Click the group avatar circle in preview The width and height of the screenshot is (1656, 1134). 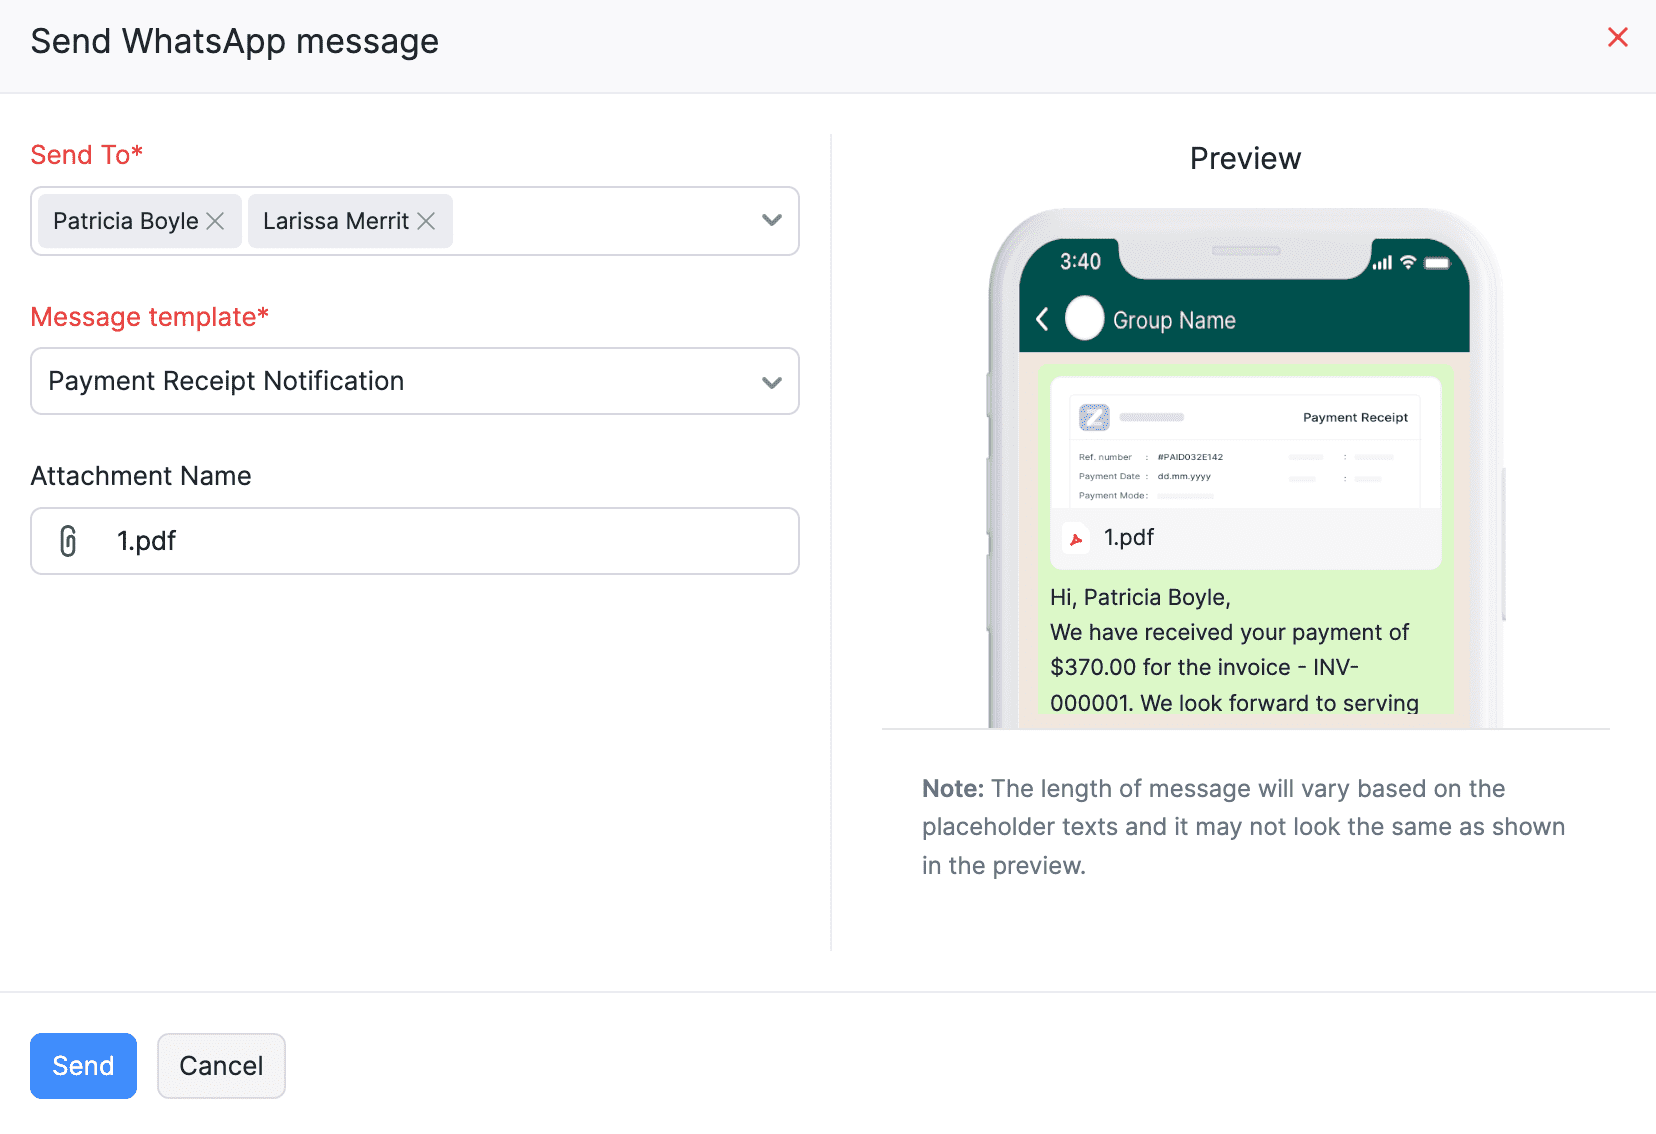(x=1084, y=319)
